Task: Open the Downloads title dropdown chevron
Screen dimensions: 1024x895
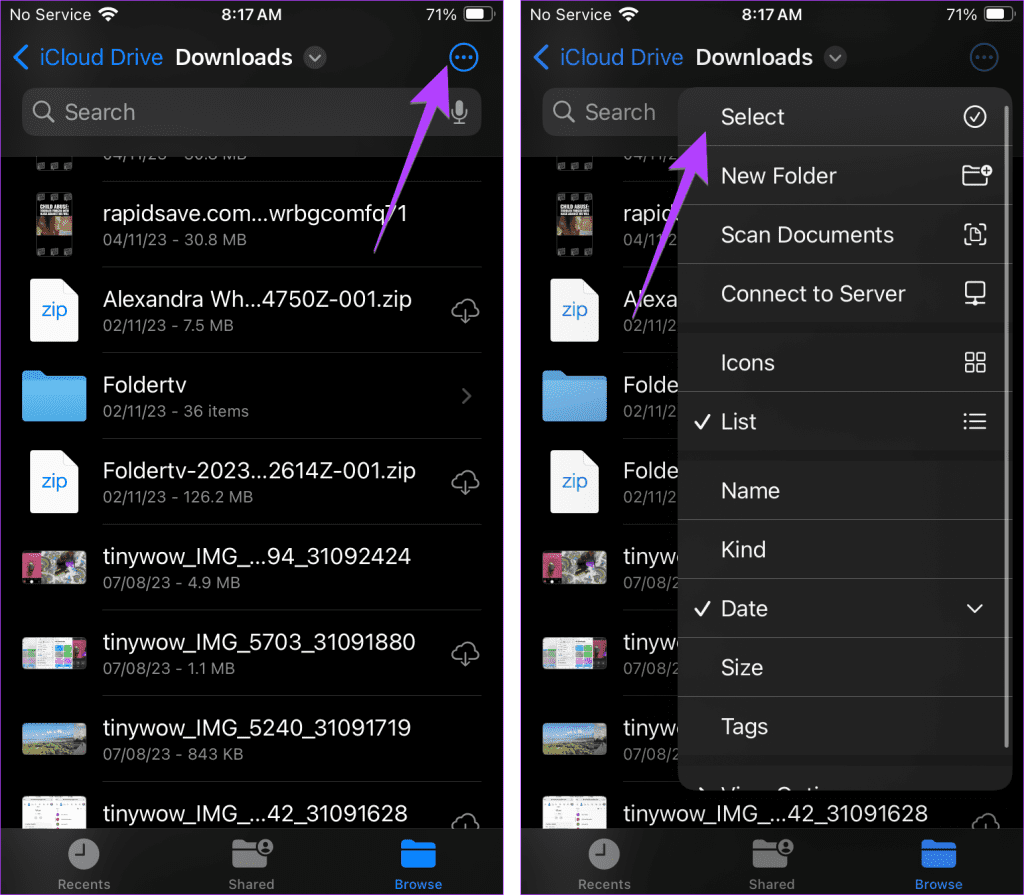Action: point(314,58)
